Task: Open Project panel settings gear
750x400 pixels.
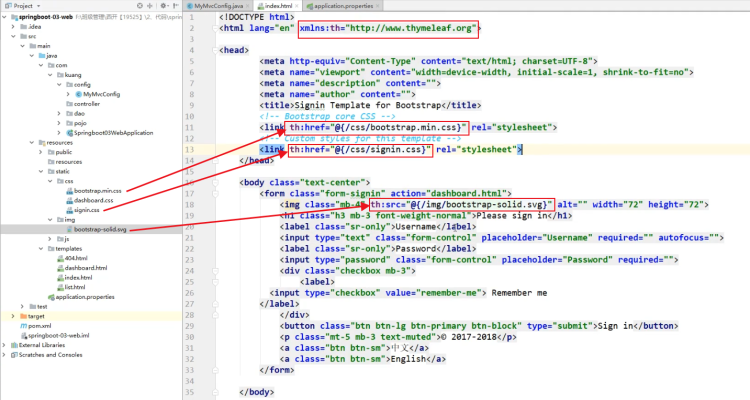Action: click(x=164, y=6)
